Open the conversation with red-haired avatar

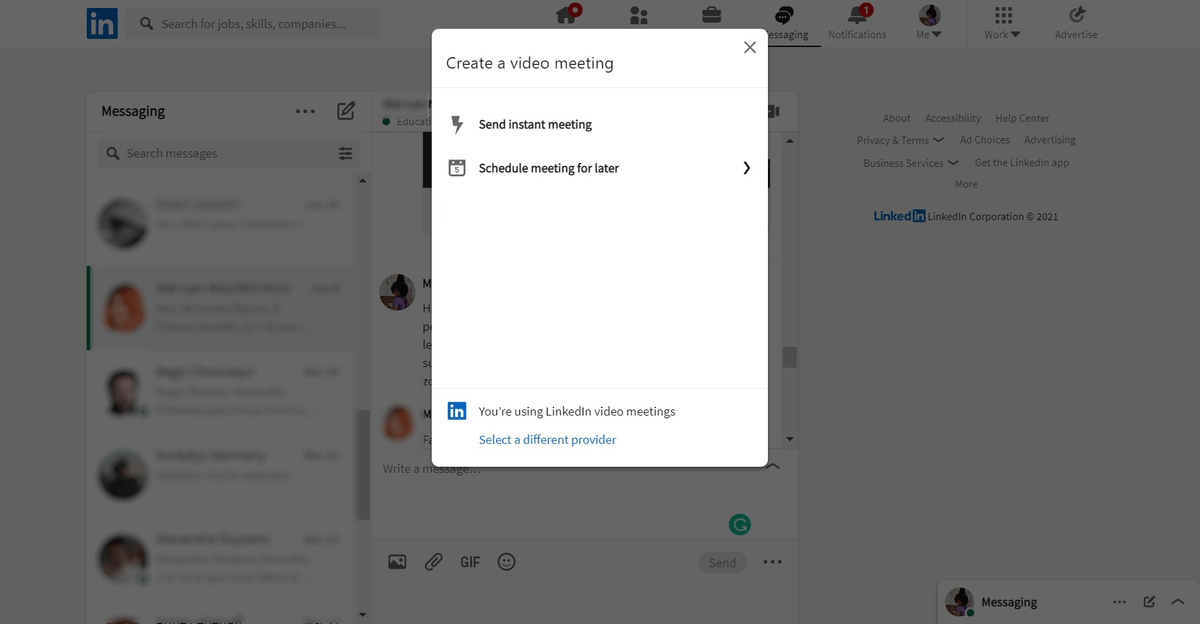coord(222,307)
